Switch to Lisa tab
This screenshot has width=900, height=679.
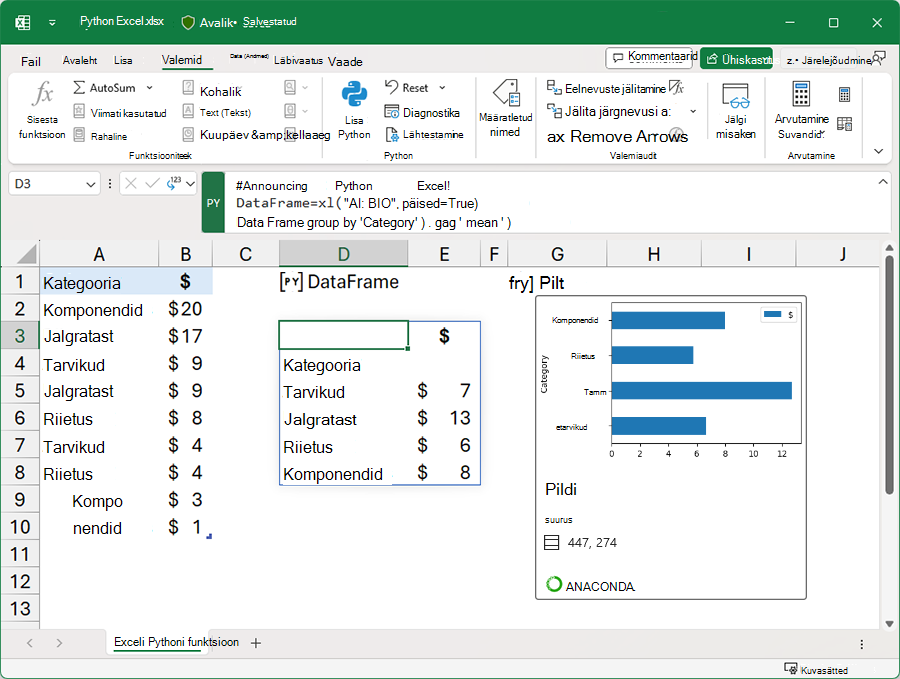click(x=123, y=60)
